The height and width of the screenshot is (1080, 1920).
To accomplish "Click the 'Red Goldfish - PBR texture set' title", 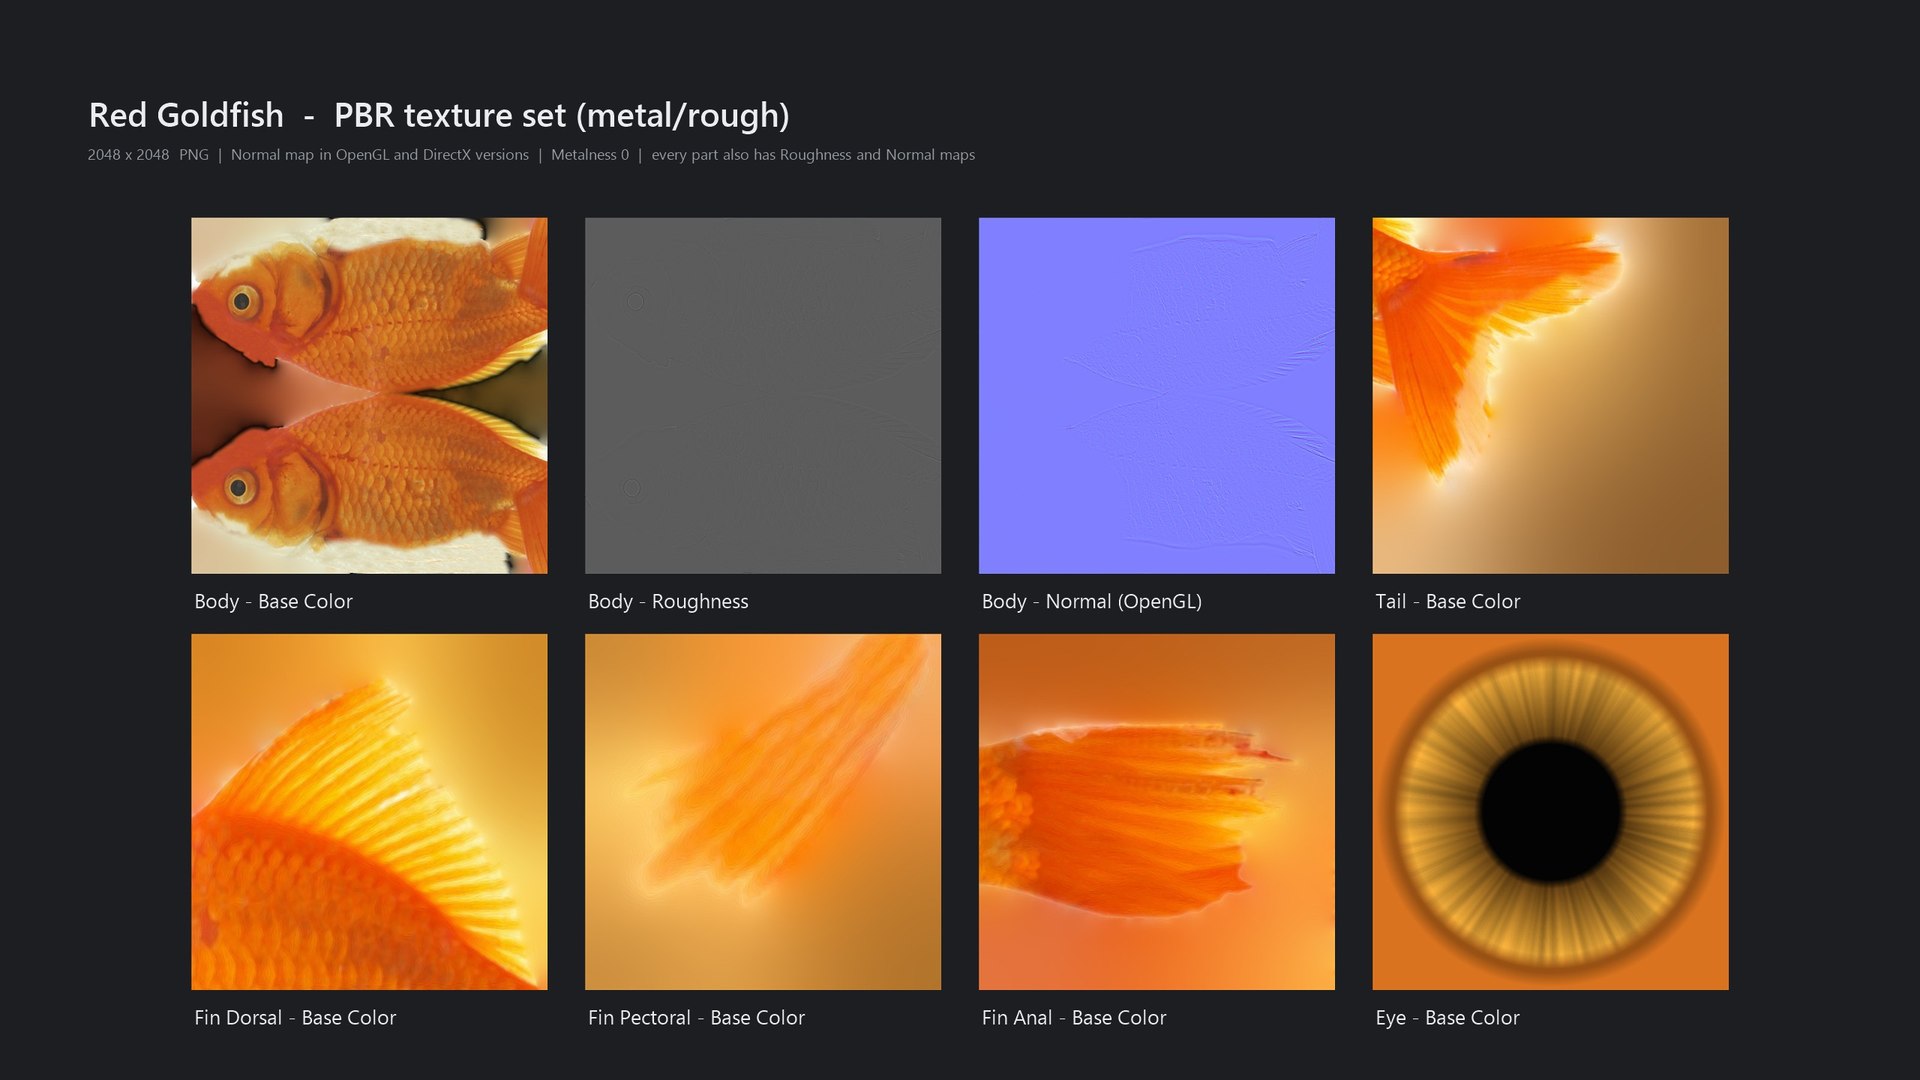I will pyautogui.click(x=439, y=115).
